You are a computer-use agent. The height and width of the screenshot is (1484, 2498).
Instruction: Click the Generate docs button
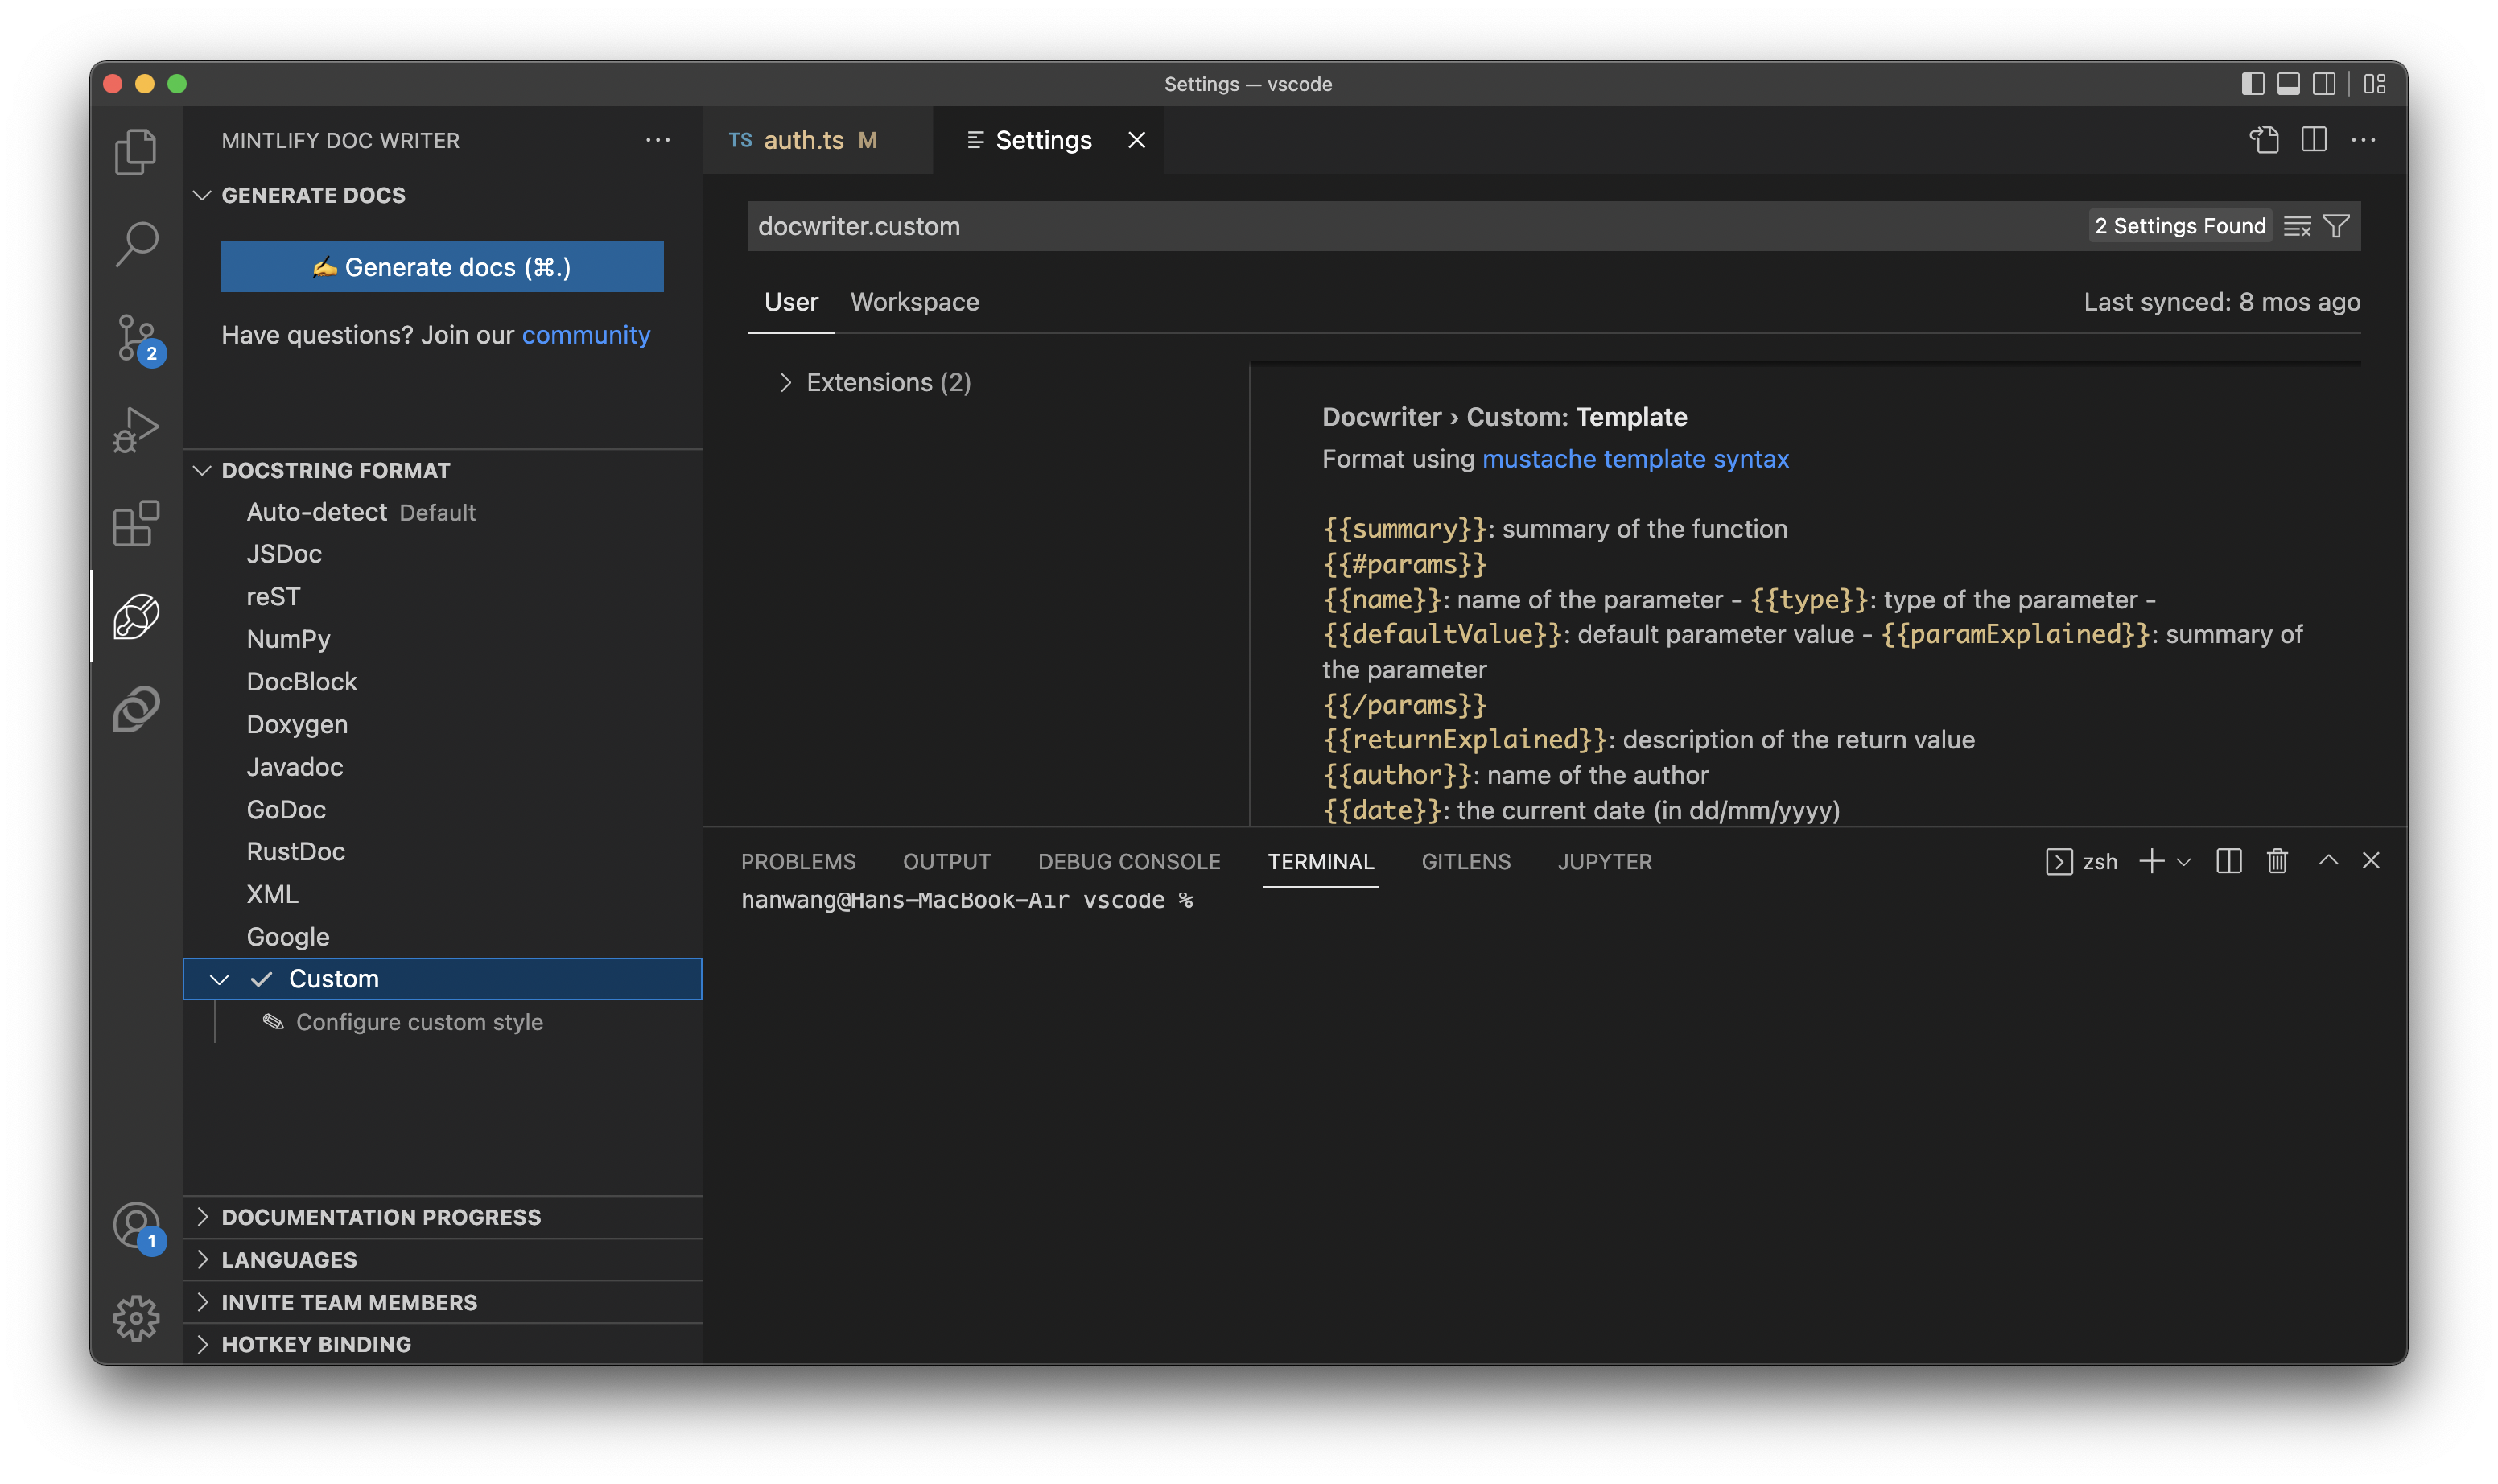pos(441,266)
